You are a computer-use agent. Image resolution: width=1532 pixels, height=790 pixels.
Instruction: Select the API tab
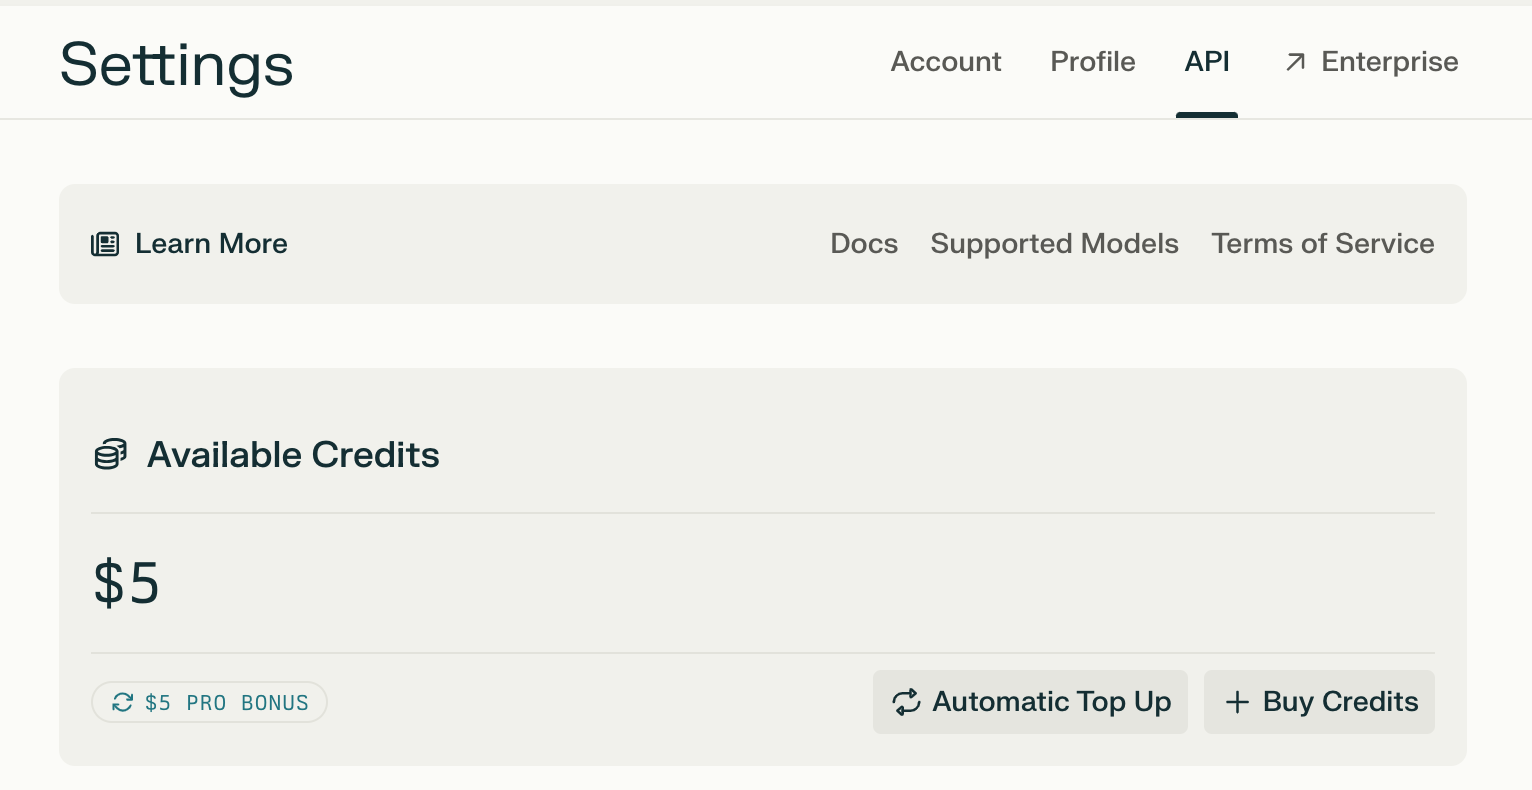pos(1207,62)
